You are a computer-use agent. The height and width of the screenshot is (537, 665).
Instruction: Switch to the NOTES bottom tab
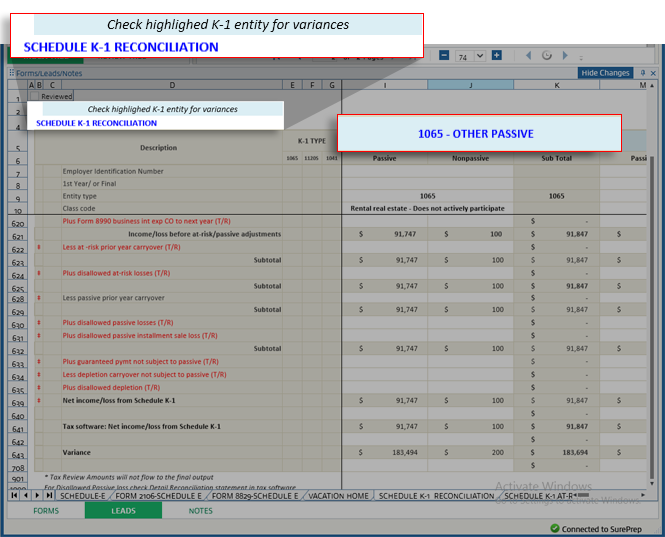[x=201, y=511]
